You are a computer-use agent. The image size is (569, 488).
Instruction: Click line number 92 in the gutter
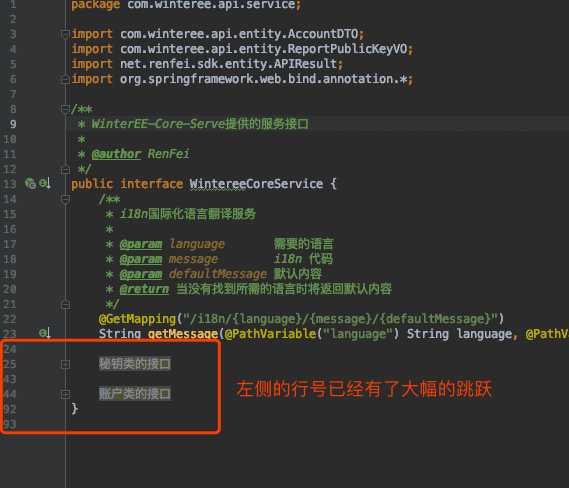(10, 409)
